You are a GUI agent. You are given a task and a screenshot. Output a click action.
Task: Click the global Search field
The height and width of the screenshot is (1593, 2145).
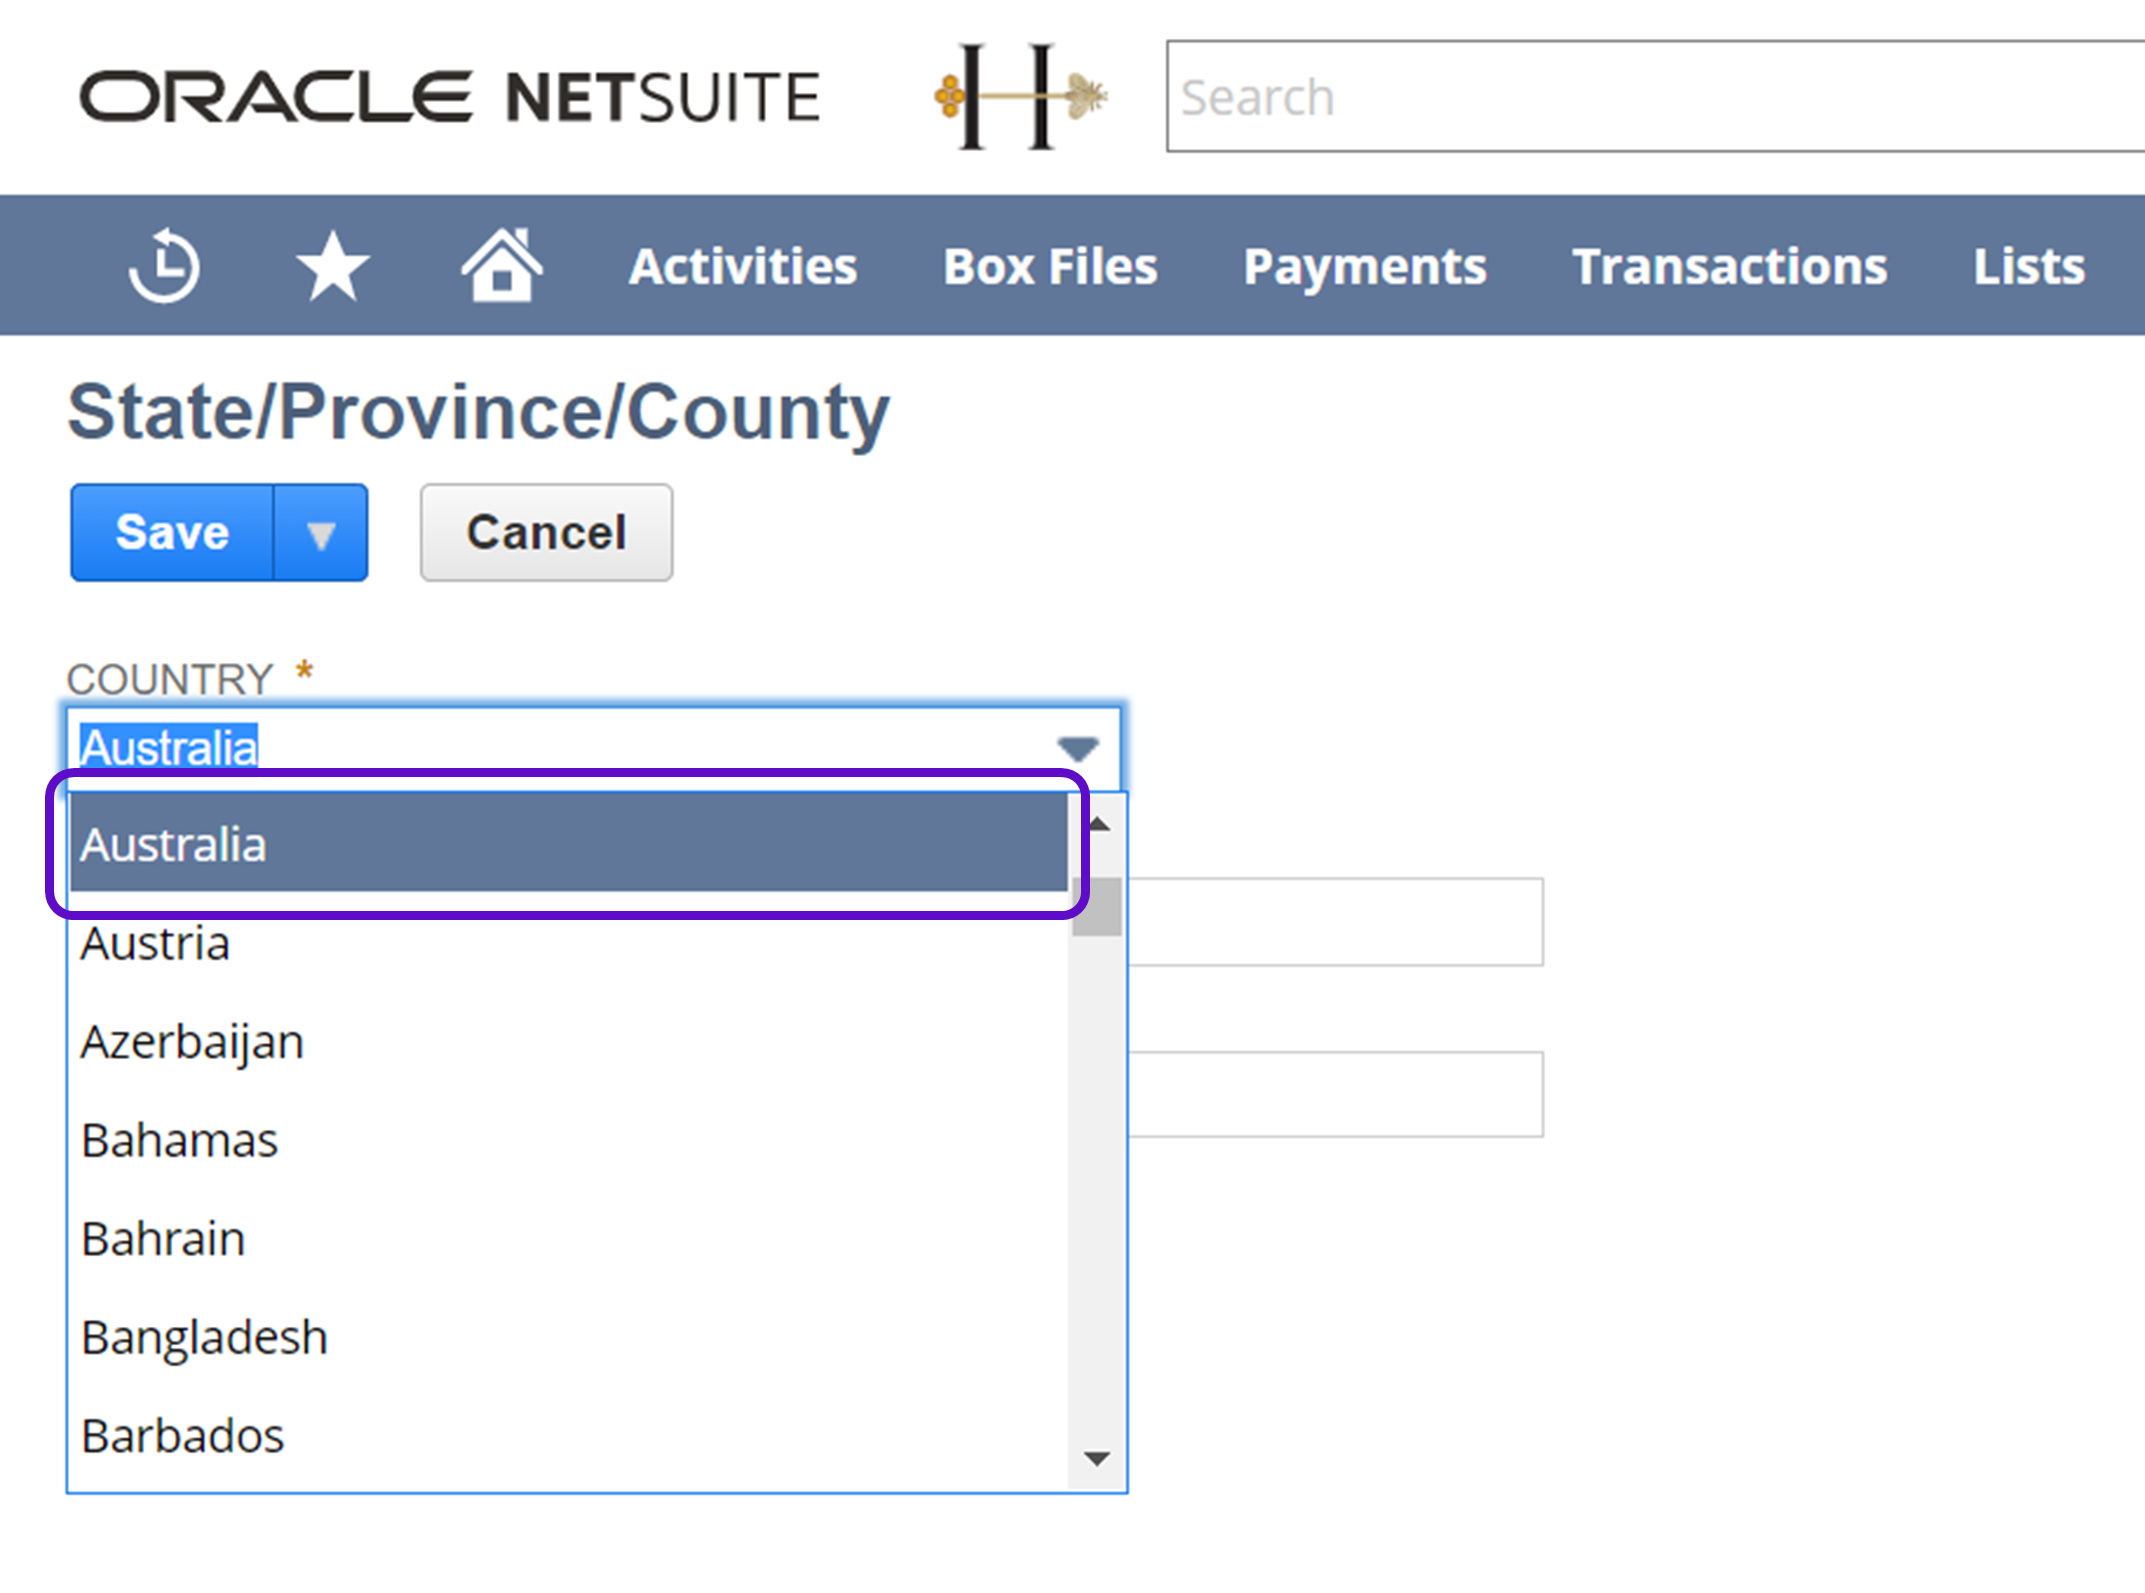click(x=1650, y=97)
